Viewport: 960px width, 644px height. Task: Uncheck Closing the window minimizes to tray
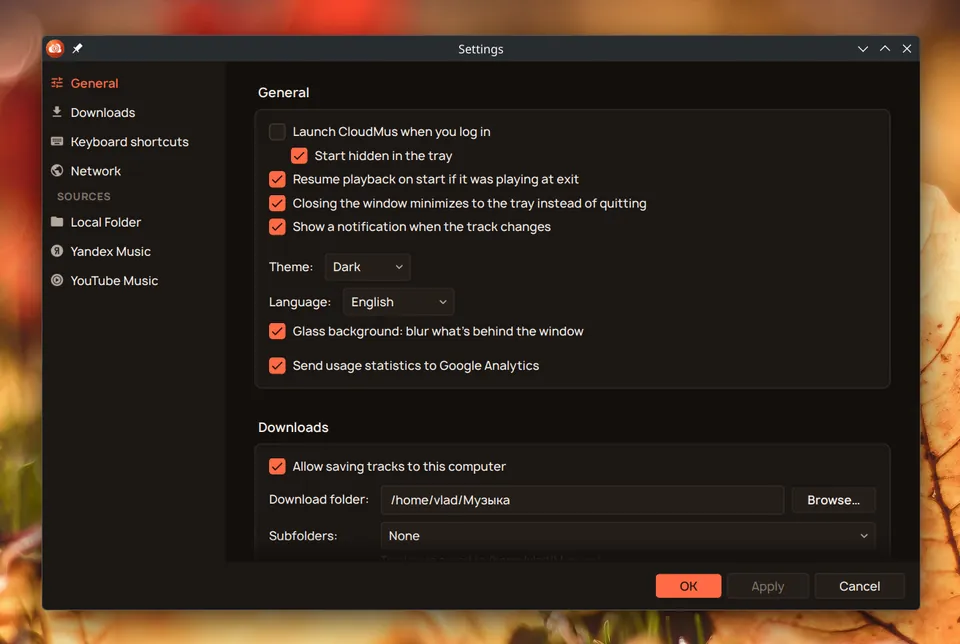[x=277, y=203]
